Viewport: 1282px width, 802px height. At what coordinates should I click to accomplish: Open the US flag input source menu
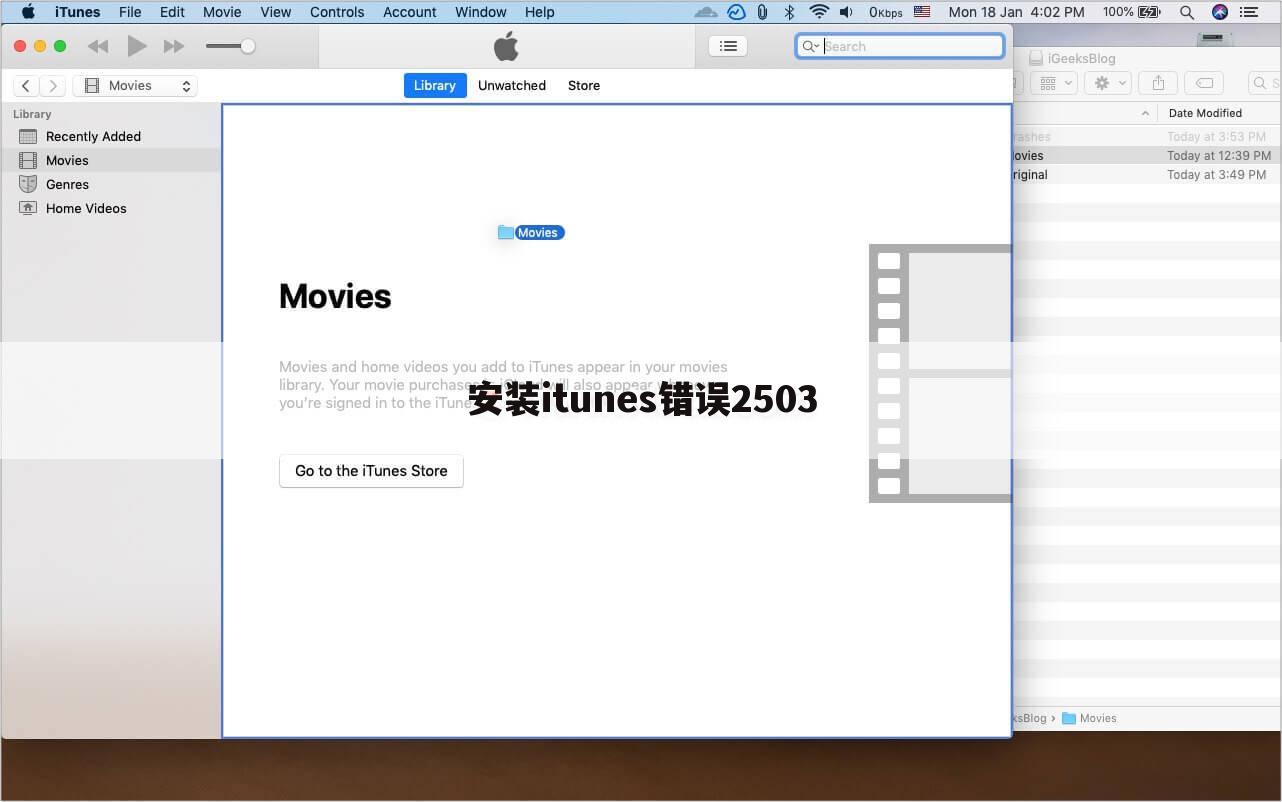pos(922,12)
